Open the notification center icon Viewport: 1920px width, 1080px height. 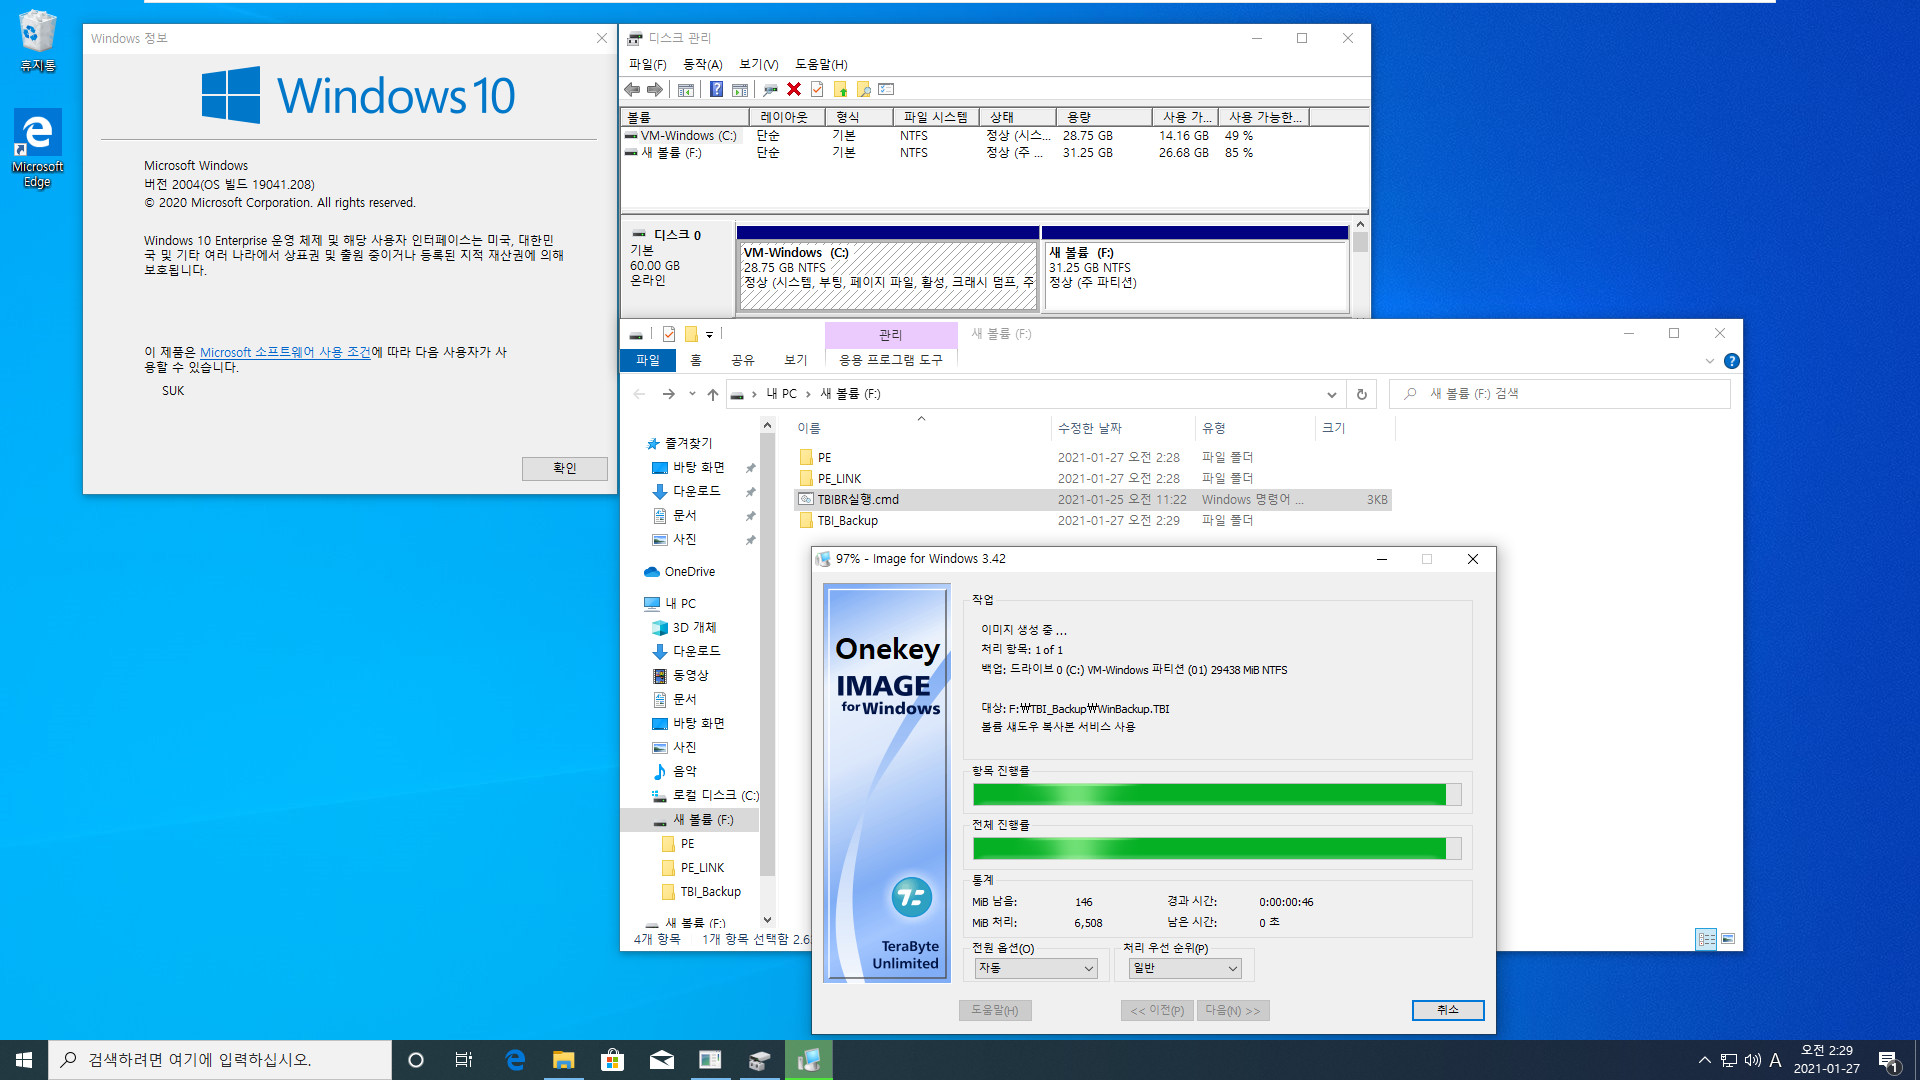click(1889, 1060)
